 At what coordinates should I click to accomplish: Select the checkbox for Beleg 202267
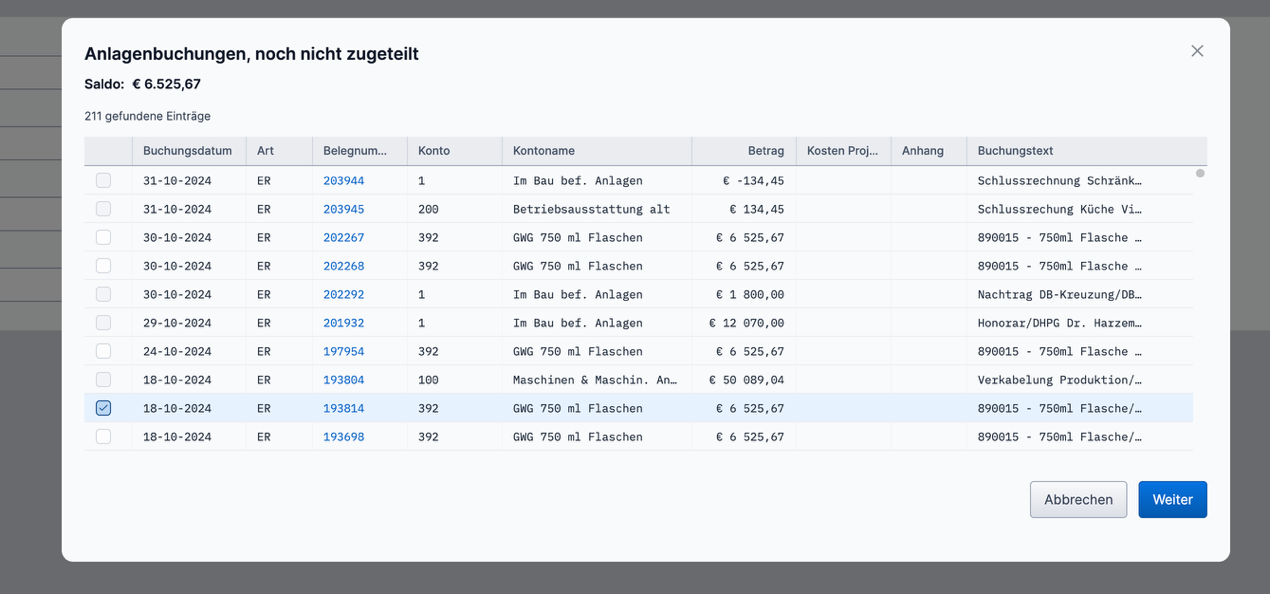point(104,238)
